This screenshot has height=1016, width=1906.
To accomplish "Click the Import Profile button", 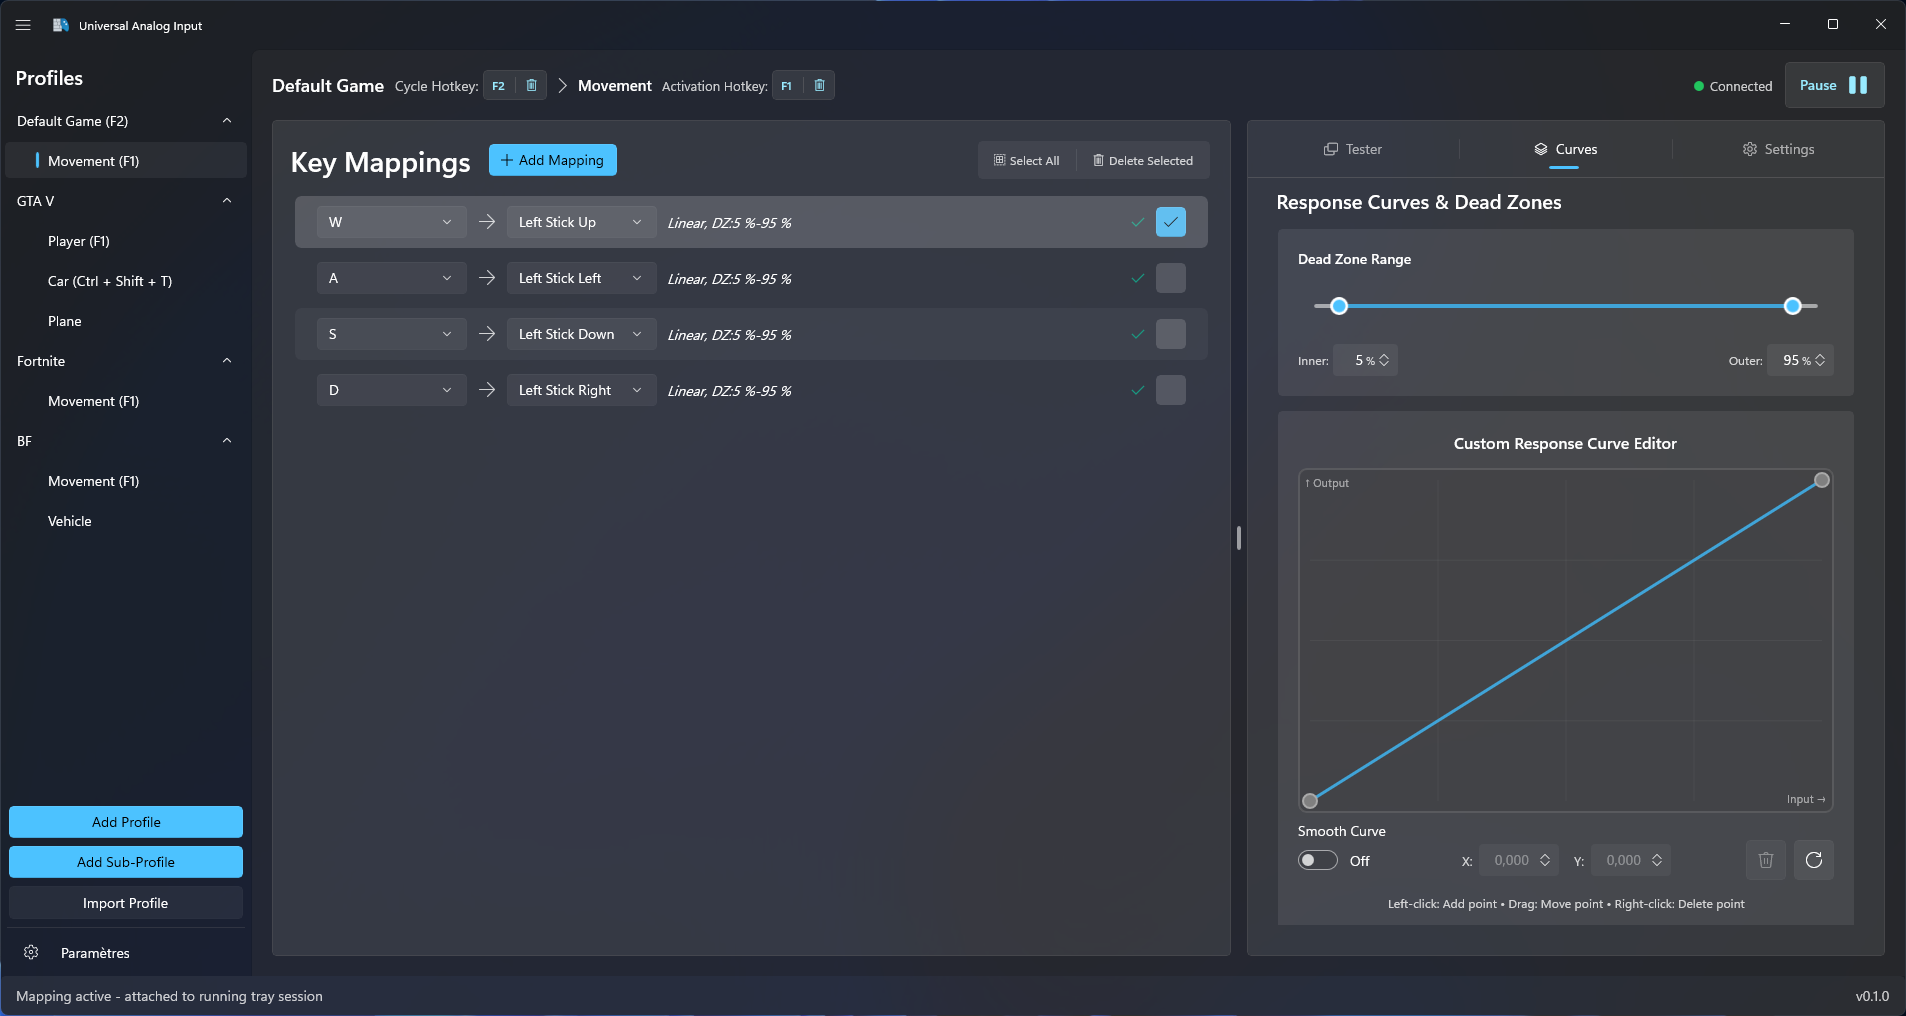I will point(126,903).
